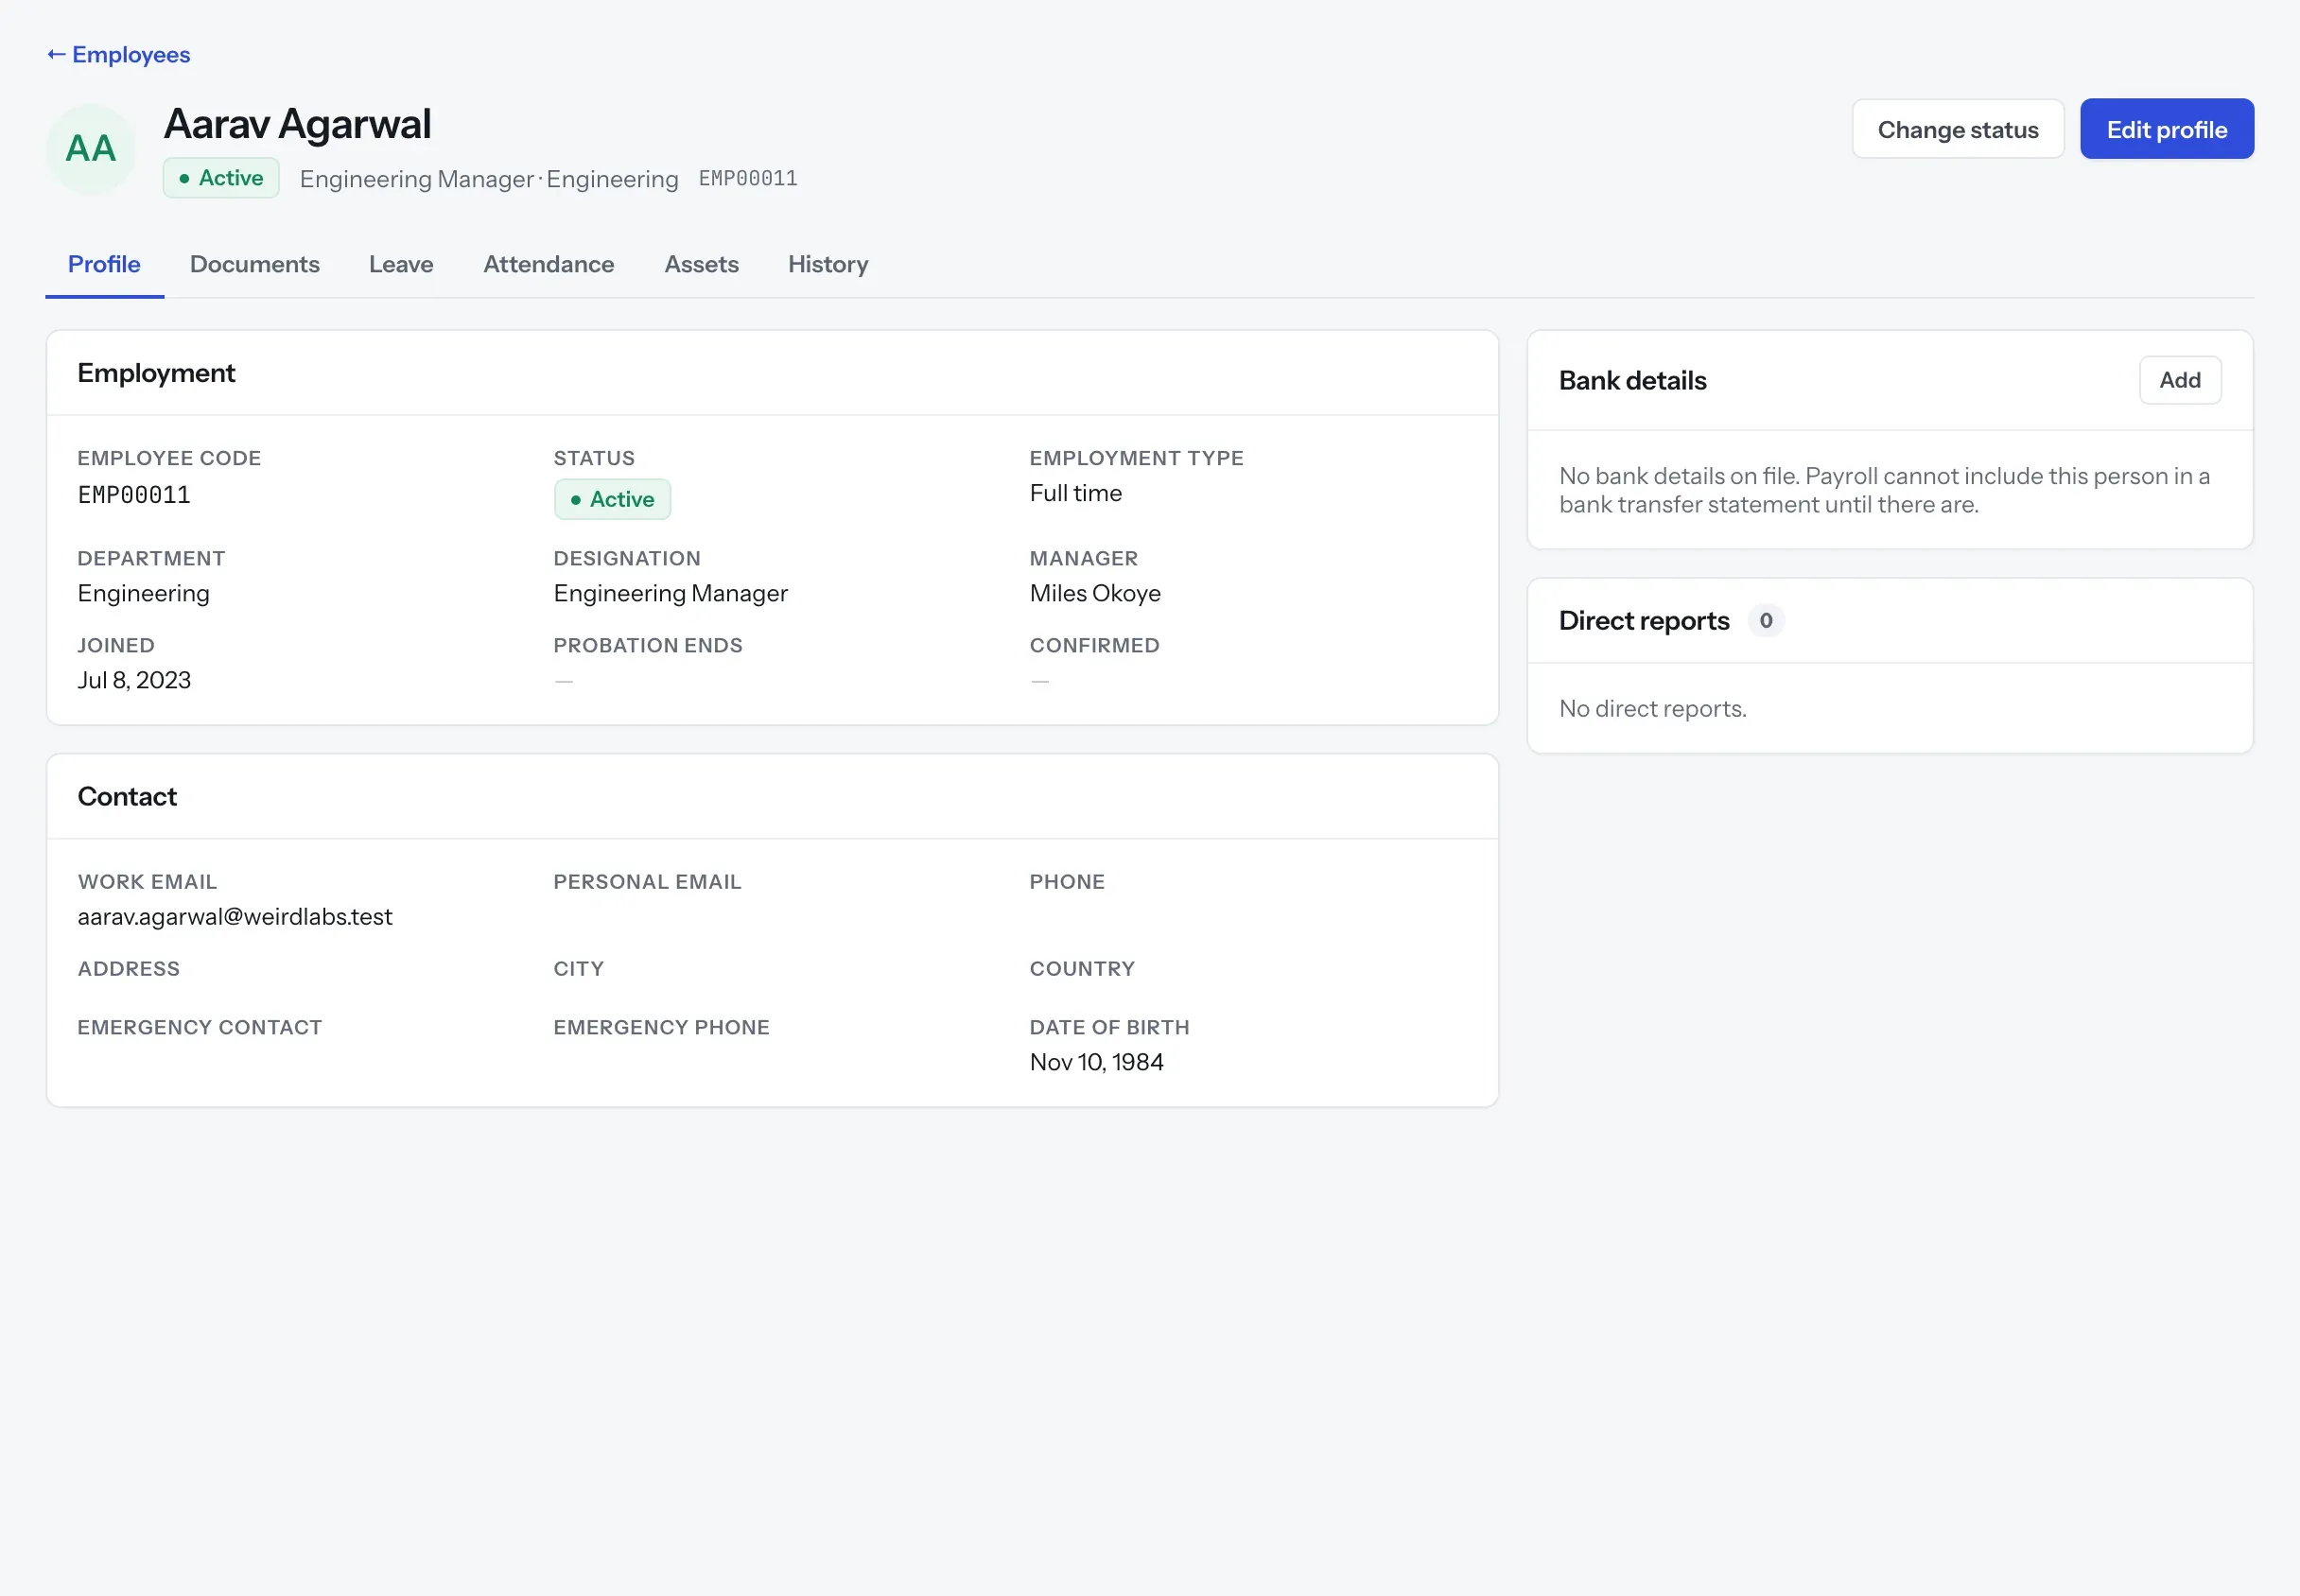Screen dimensions: 2300x1596
Task: Click the PERSONAL EMAIL label
Action: (647, 882)
